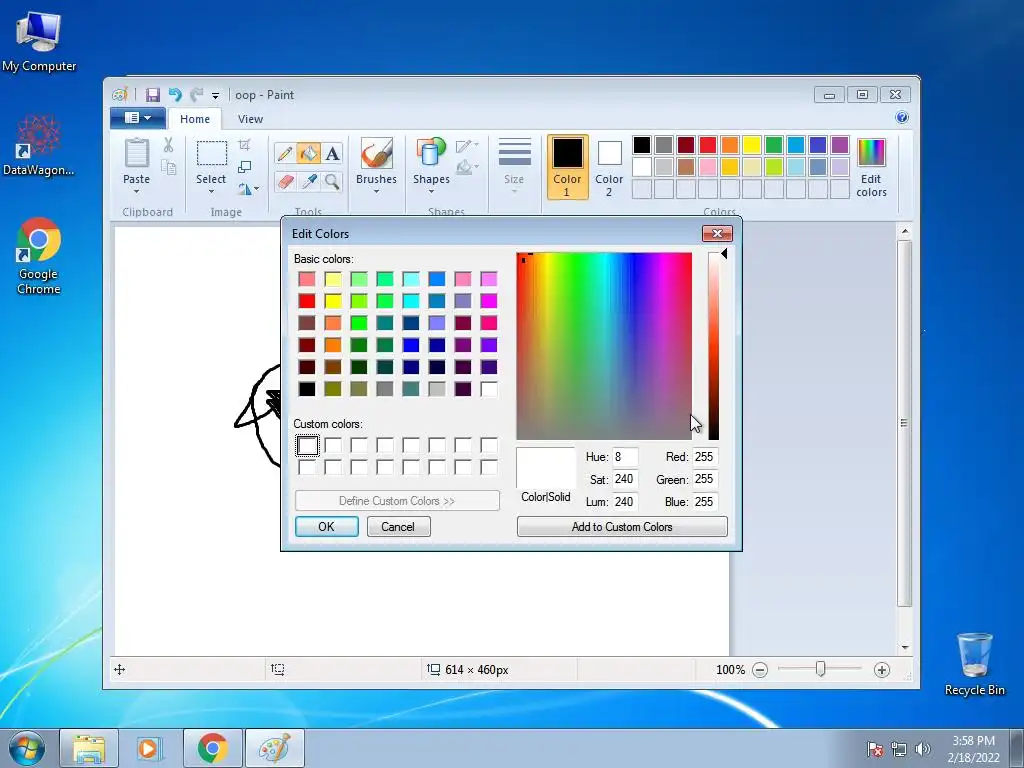Click the Blue value field
Viewport: 1024px width, 768px height.
(x=705, y=502)
